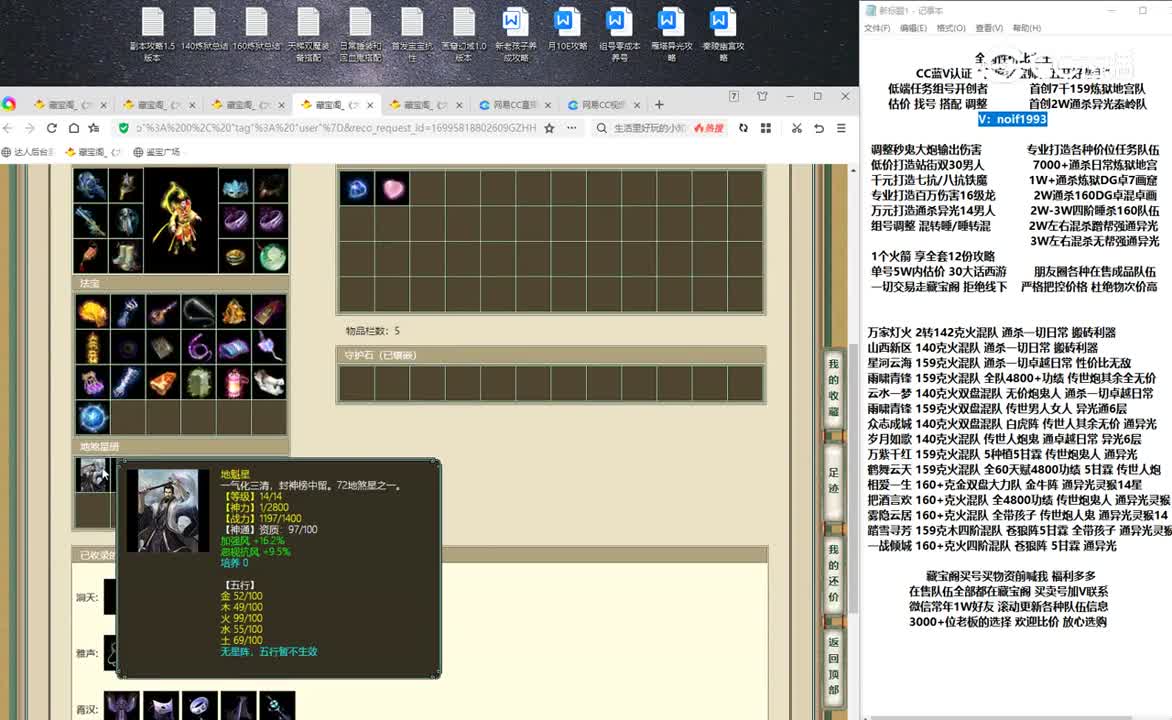Select the lute treasure icon
Viewport: 1172px width, 720px height.
point(163,313)
